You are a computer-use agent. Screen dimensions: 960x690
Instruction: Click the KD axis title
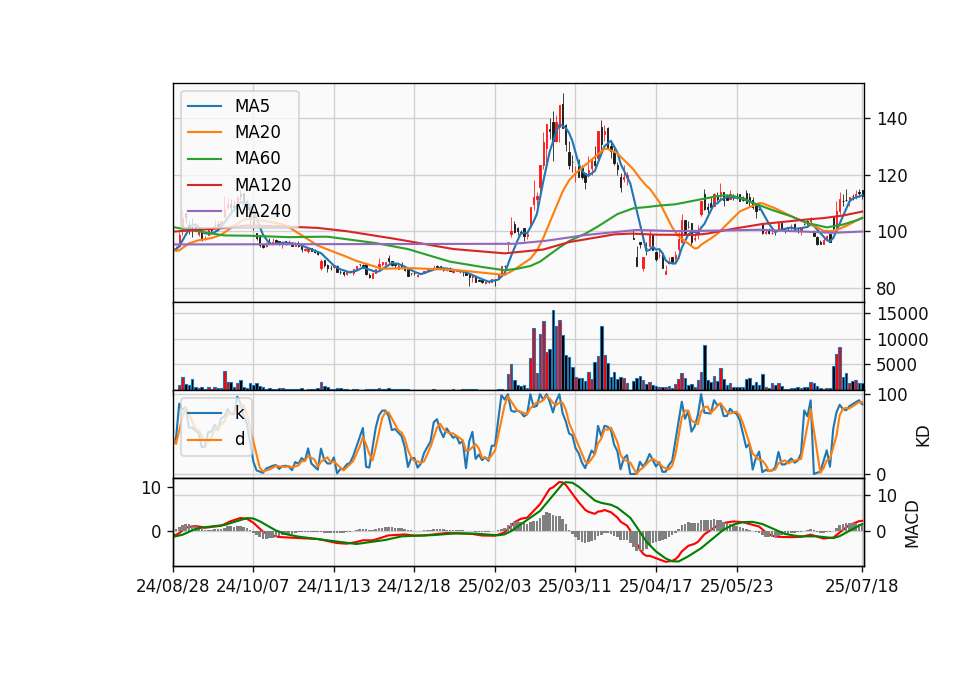coord(923,437)
